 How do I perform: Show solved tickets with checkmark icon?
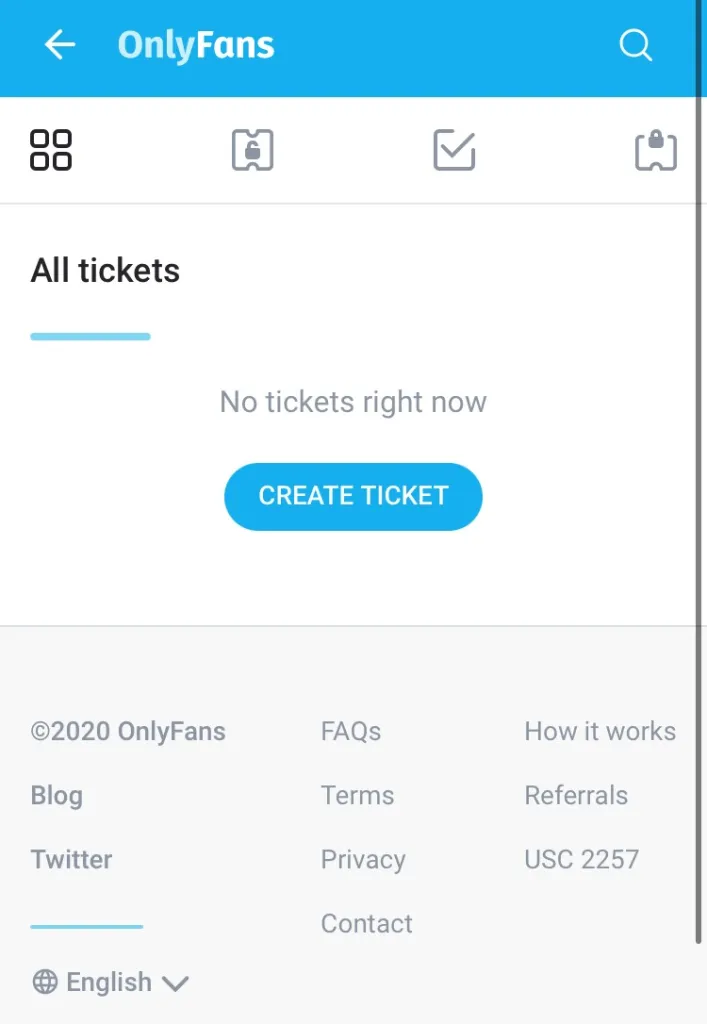454,150
